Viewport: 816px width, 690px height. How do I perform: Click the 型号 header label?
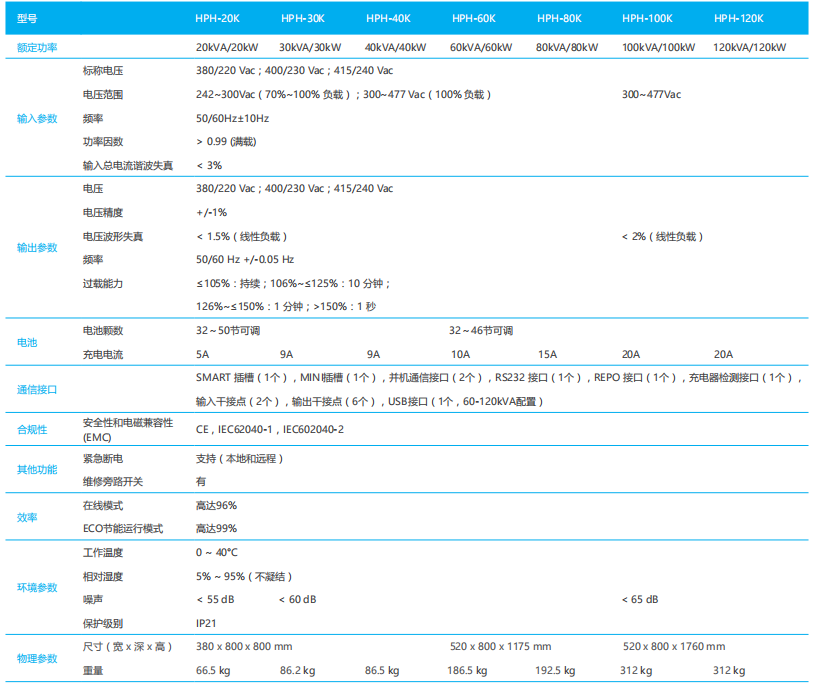pyautogui.click(x=27, y=19)
